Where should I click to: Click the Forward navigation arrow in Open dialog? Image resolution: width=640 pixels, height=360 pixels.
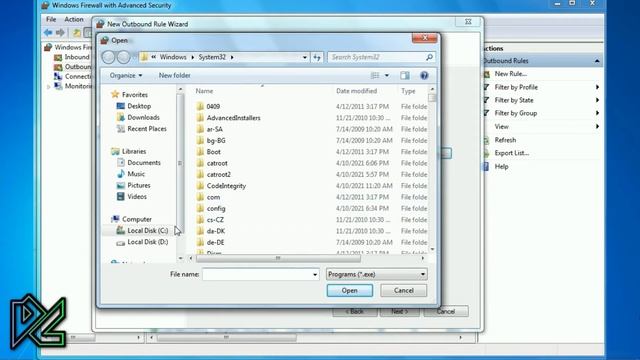tap(123, 57)
